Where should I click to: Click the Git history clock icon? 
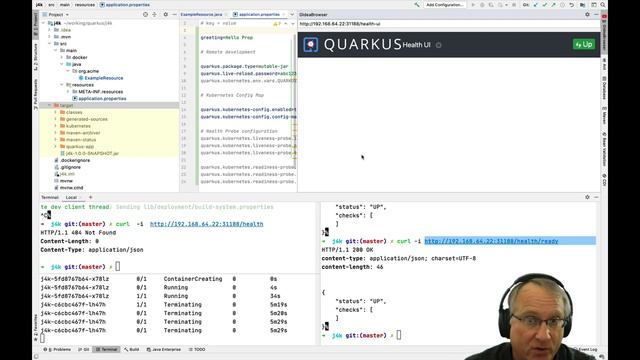click(562, 5)
